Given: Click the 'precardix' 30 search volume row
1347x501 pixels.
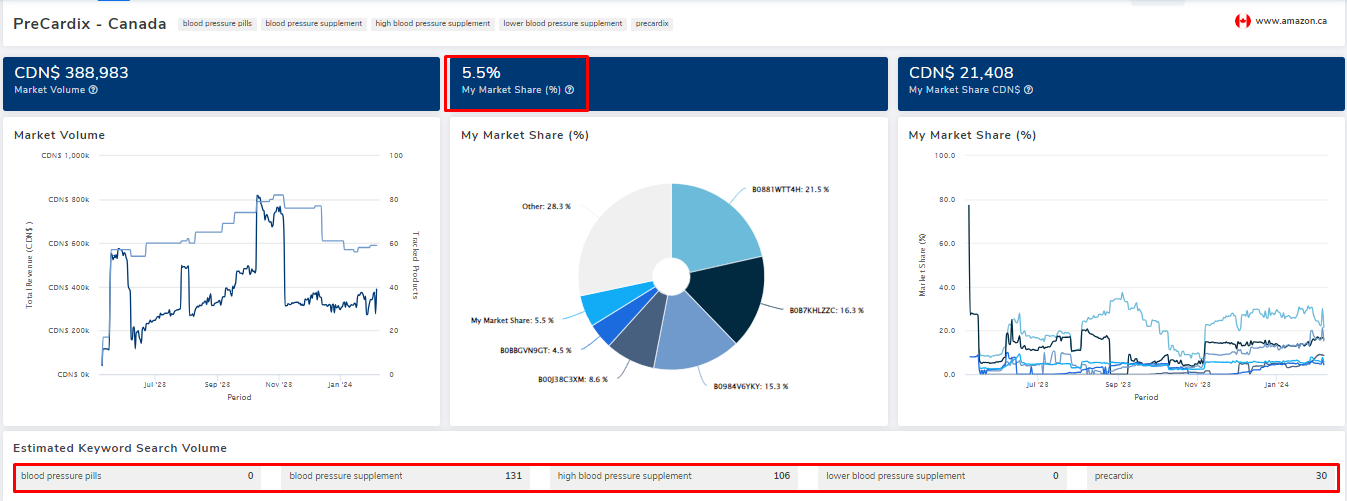Looking at the screenshot, I should (x=1211, y=476).
